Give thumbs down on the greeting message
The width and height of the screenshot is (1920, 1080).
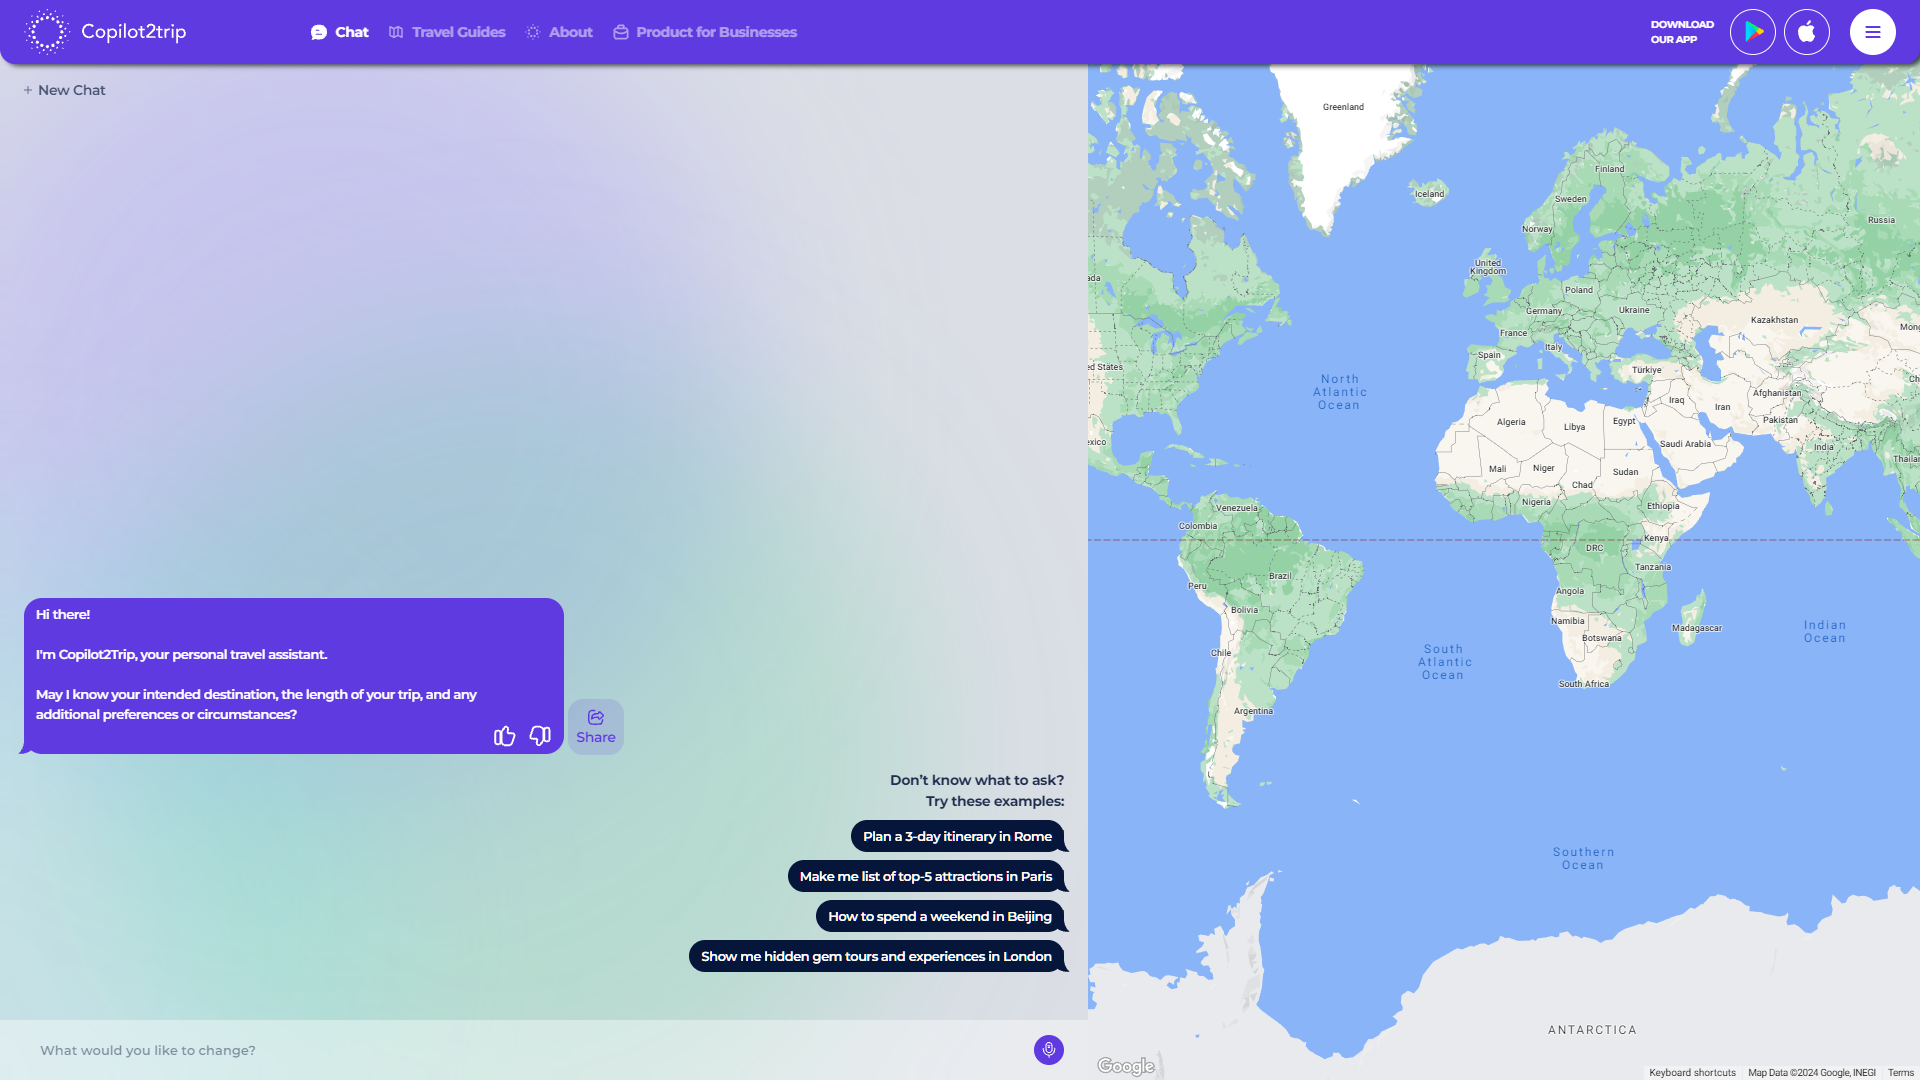click(x=539, y=736)
